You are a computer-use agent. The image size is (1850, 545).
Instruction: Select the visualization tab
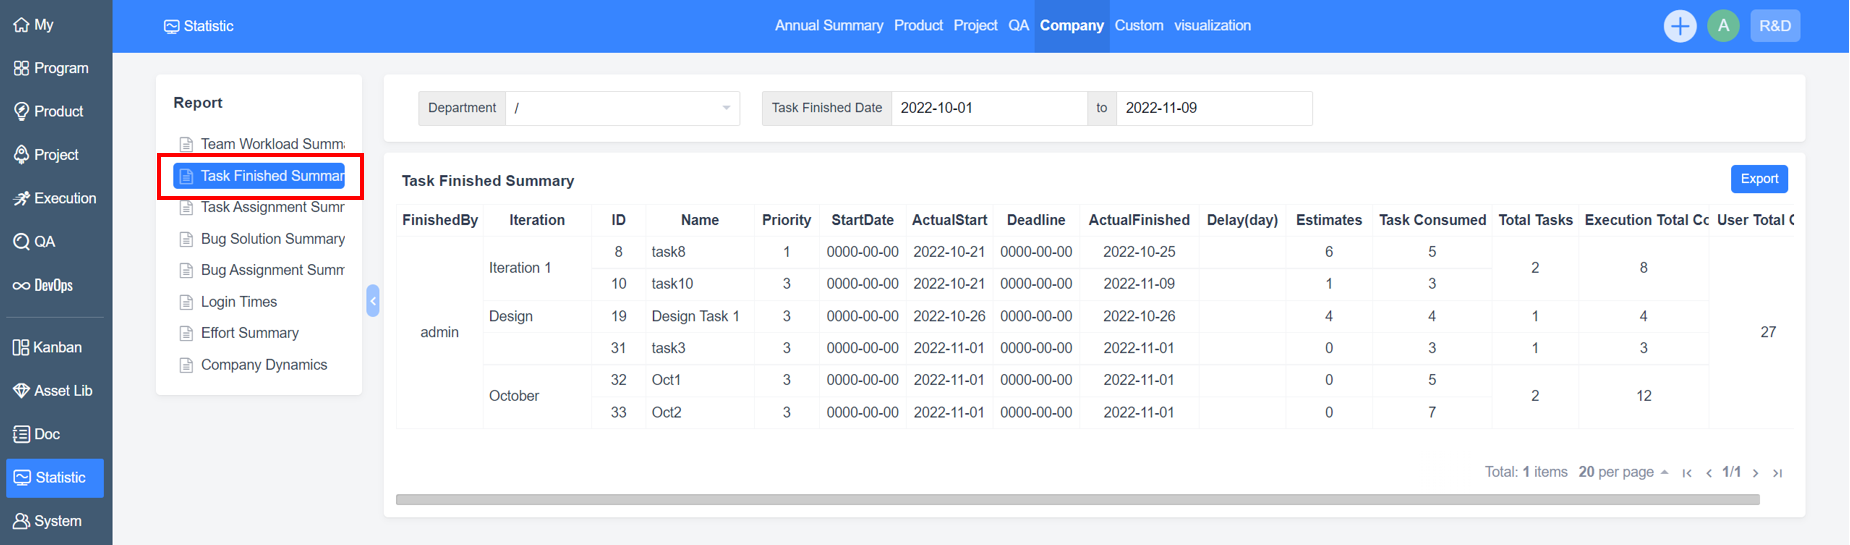click(x=1212, y=26)
